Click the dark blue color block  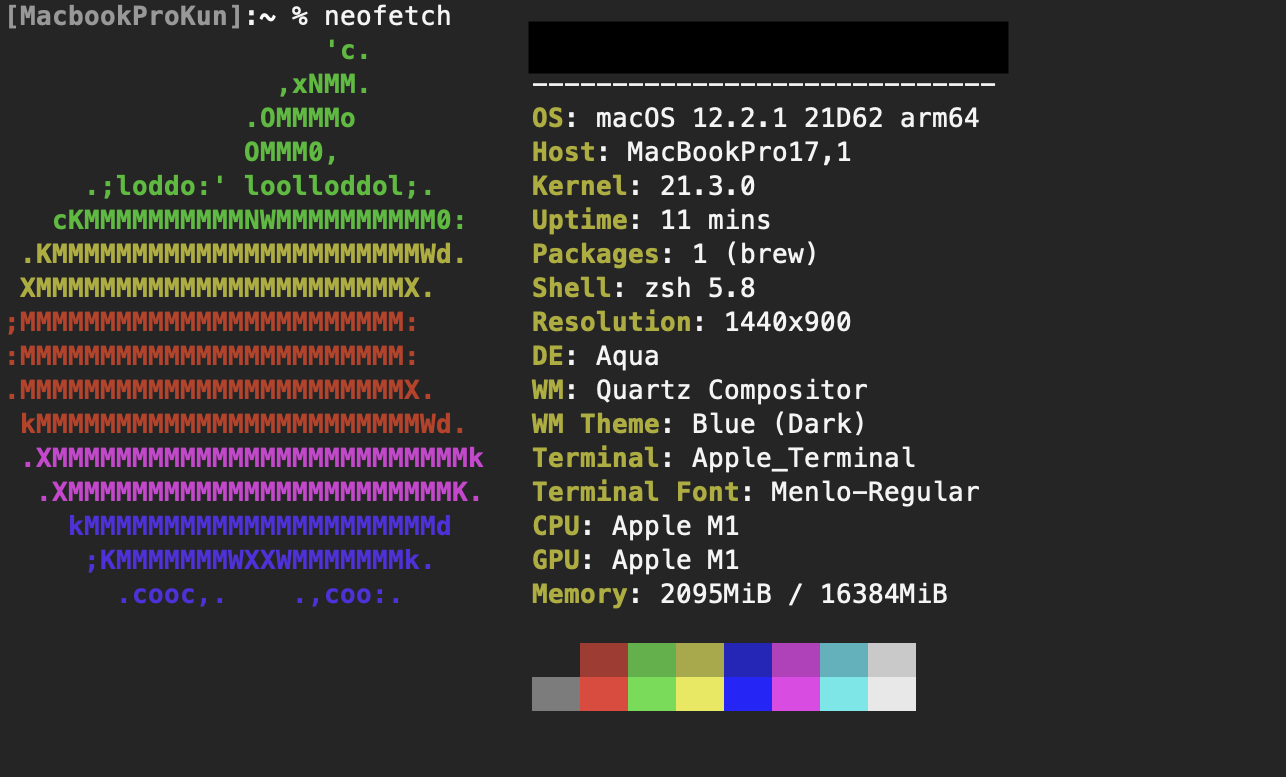point(748,660)
